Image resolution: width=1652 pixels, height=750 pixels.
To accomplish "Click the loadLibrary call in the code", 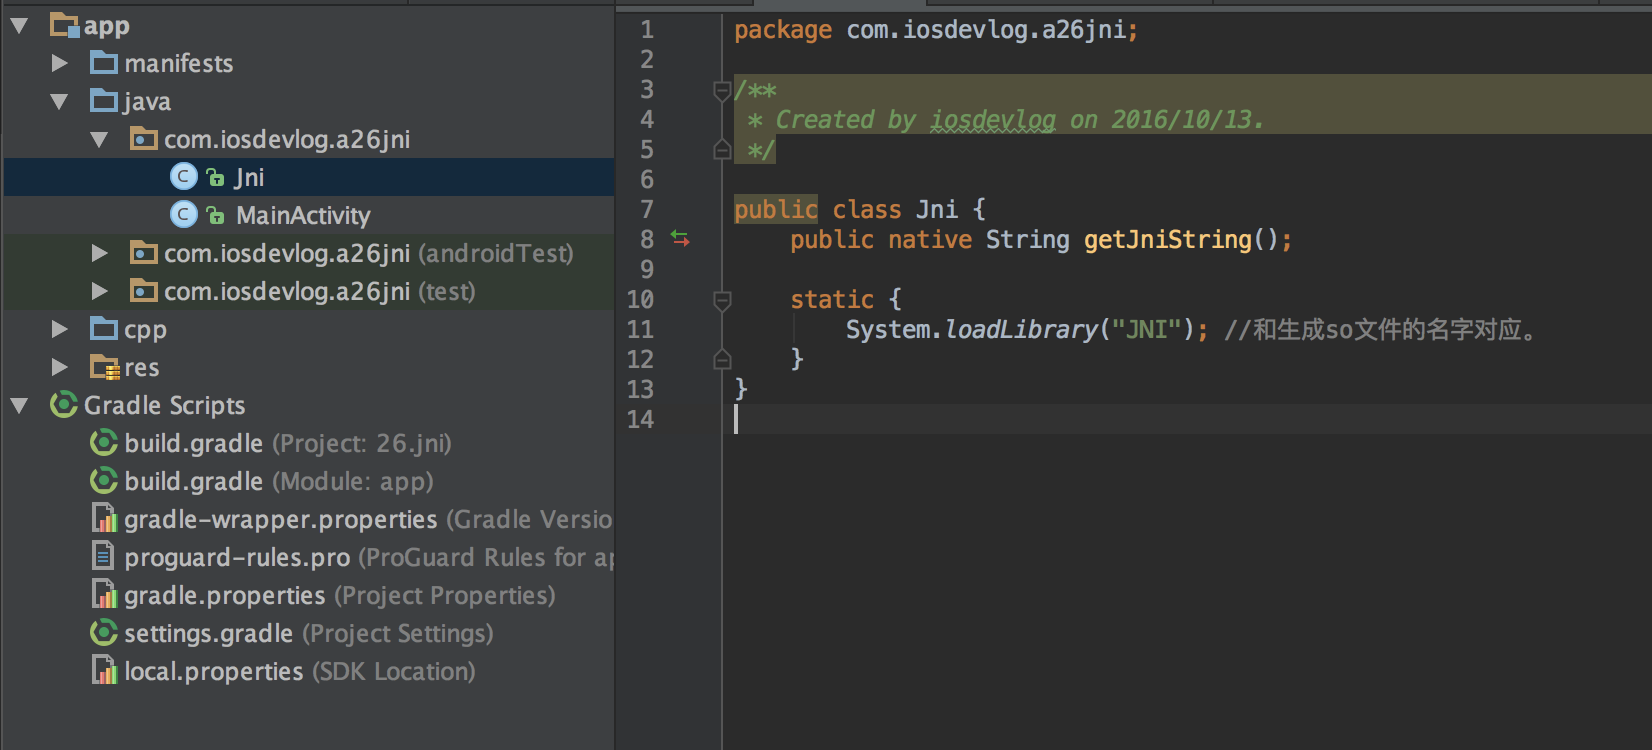I will (x=1021, y=330).
